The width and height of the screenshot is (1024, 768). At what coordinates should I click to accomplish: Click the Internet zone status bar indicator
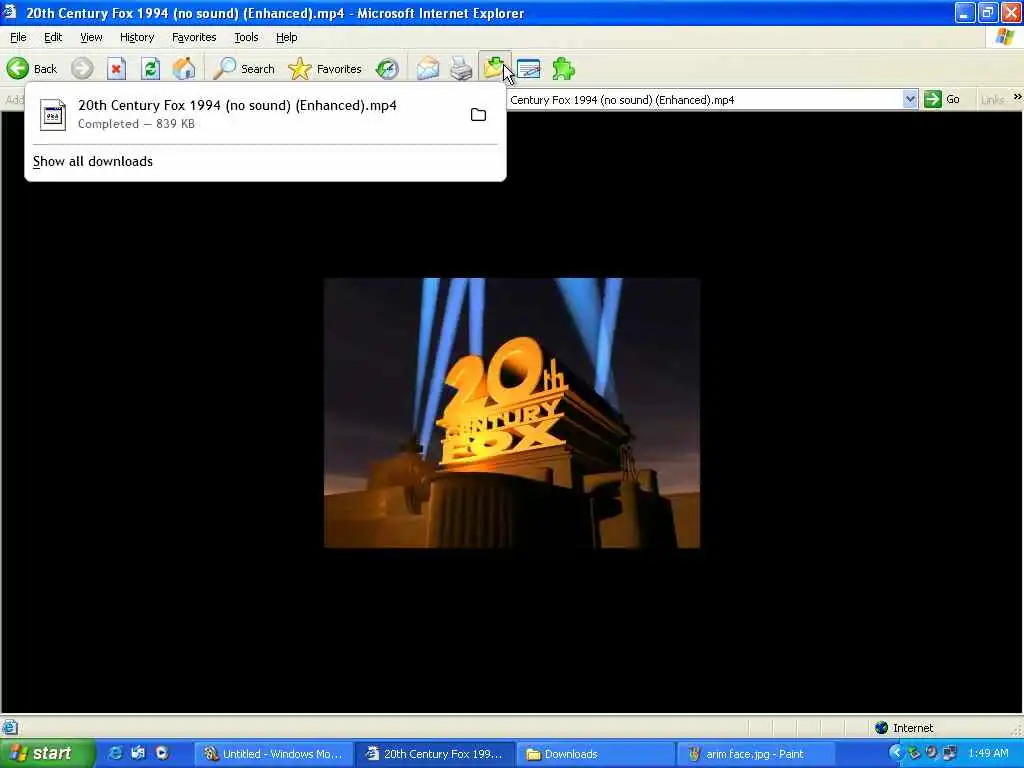point(904,728)
